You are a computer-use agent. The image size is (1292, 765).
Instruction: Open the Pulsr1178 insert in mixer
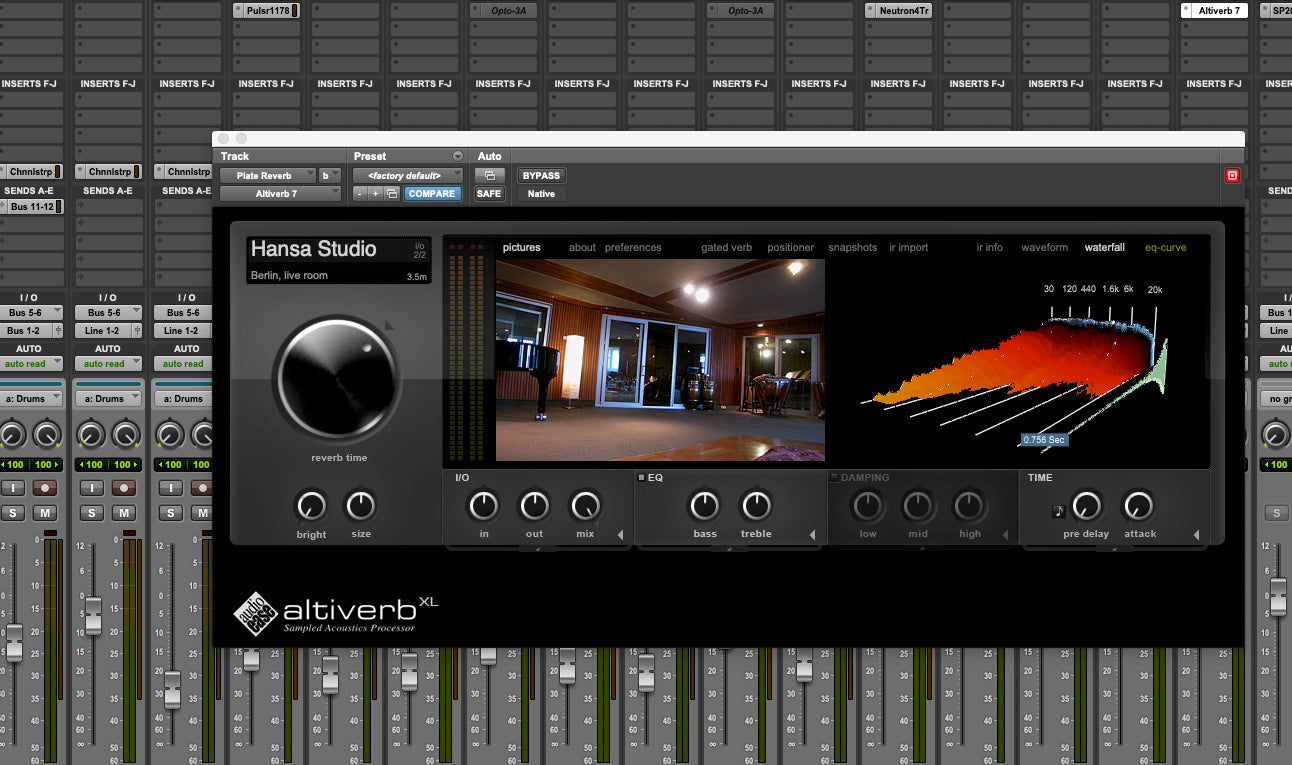tap(266, 11)
